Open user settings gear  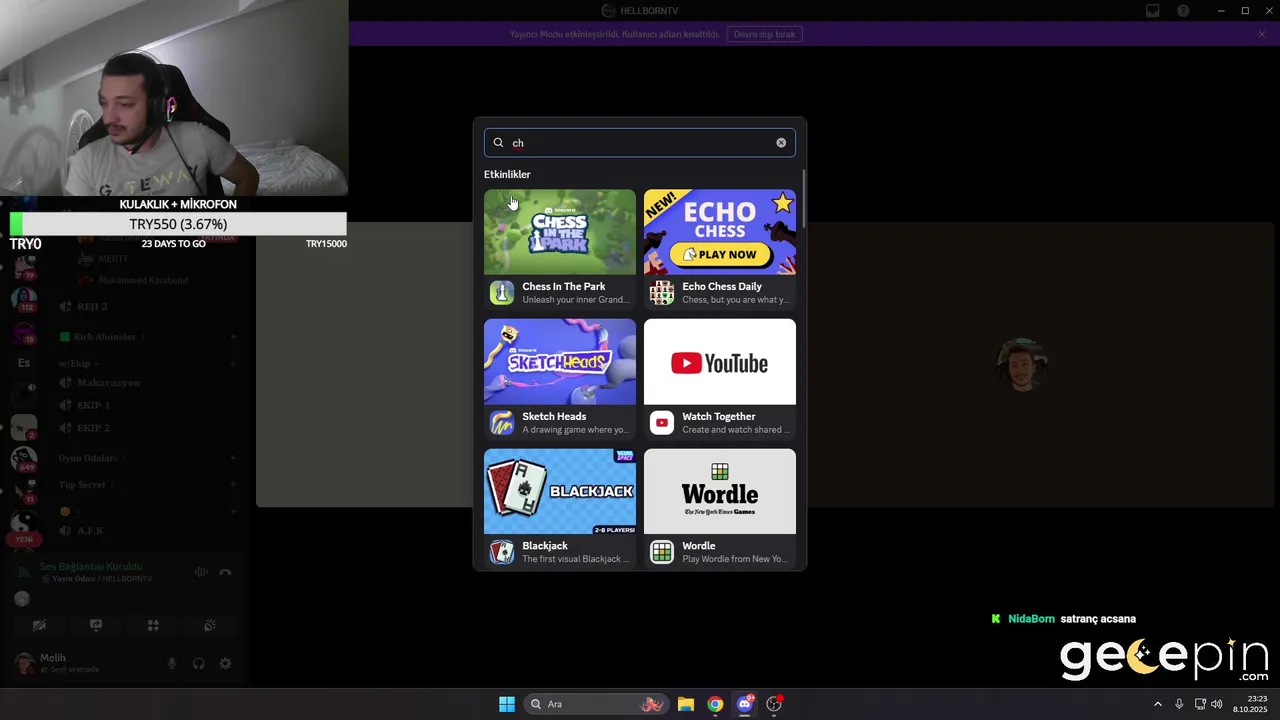click(x=225, y=663)
